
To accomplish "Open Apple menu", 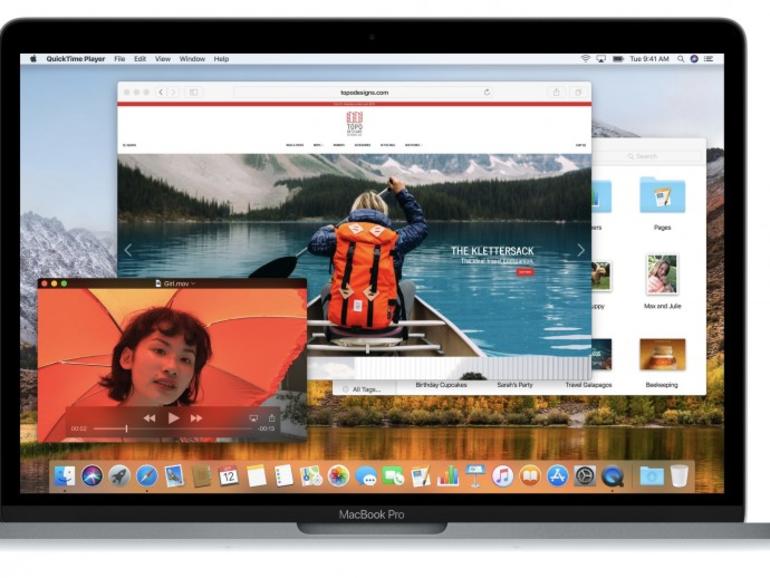I will (x=33, y=59).
